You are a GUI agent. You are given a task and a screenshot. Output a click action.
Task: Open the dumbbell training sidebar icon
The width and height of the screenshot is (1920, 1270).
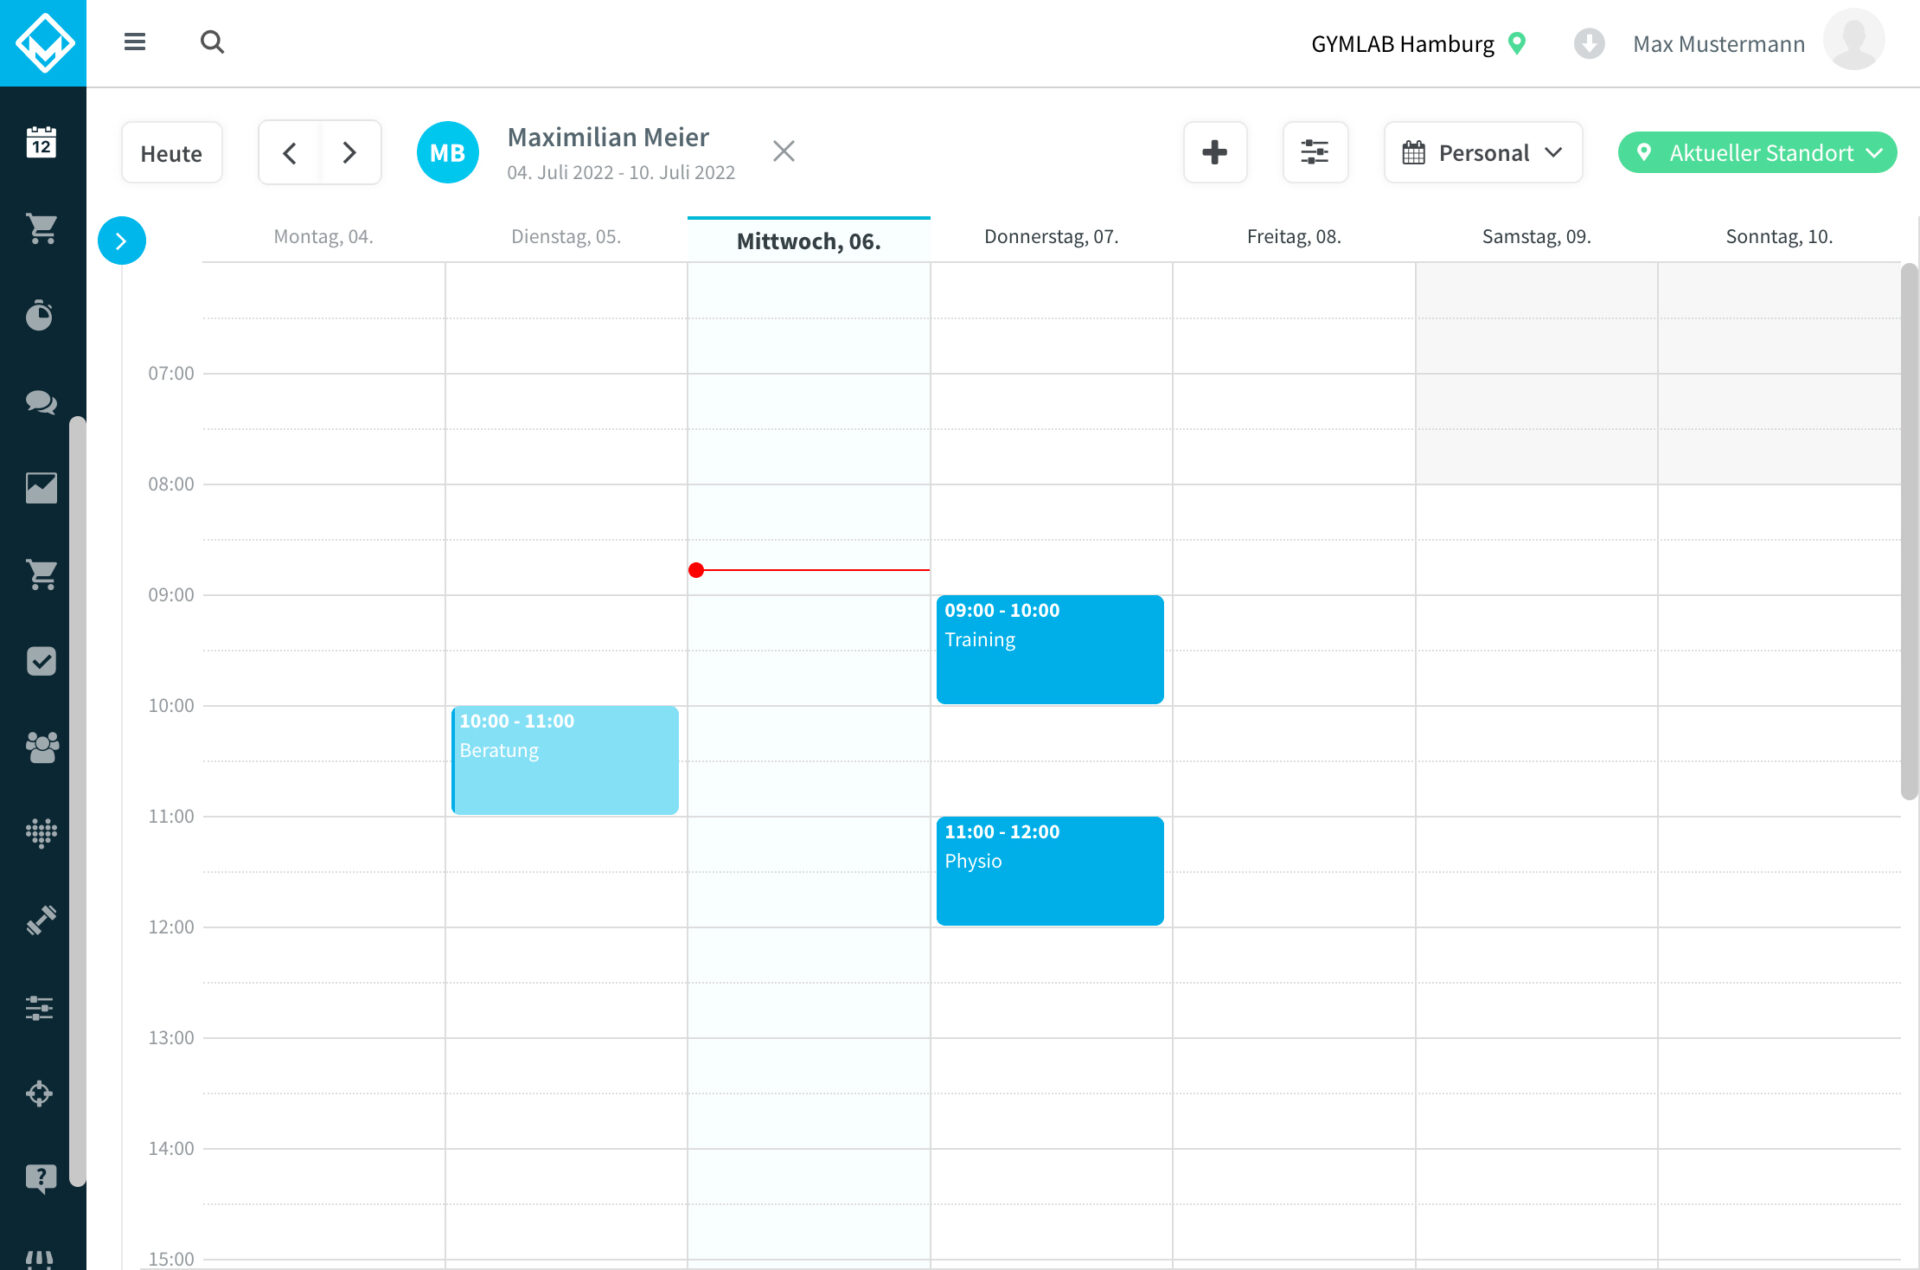coord(41,920)
